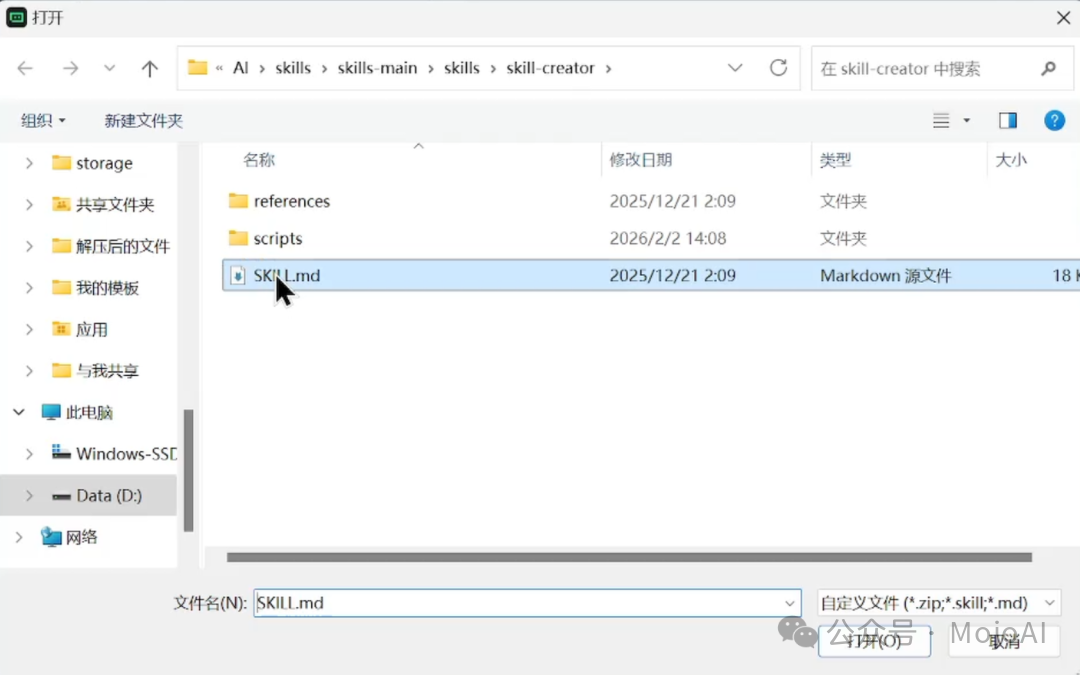
Task: Open the references folder
Action: [x=292, y=201]
